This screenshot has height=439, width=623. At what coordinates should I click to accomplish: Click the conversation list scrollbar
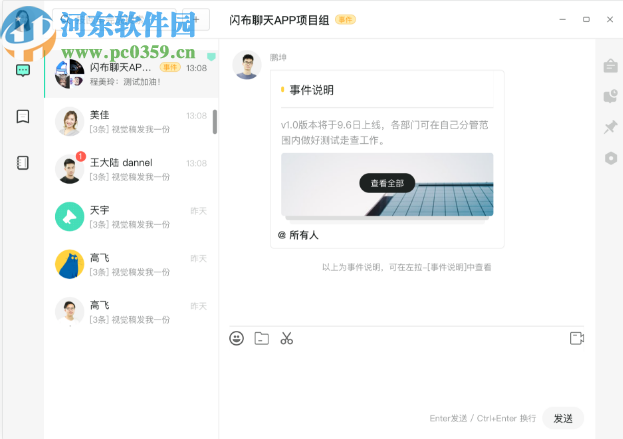215,122
